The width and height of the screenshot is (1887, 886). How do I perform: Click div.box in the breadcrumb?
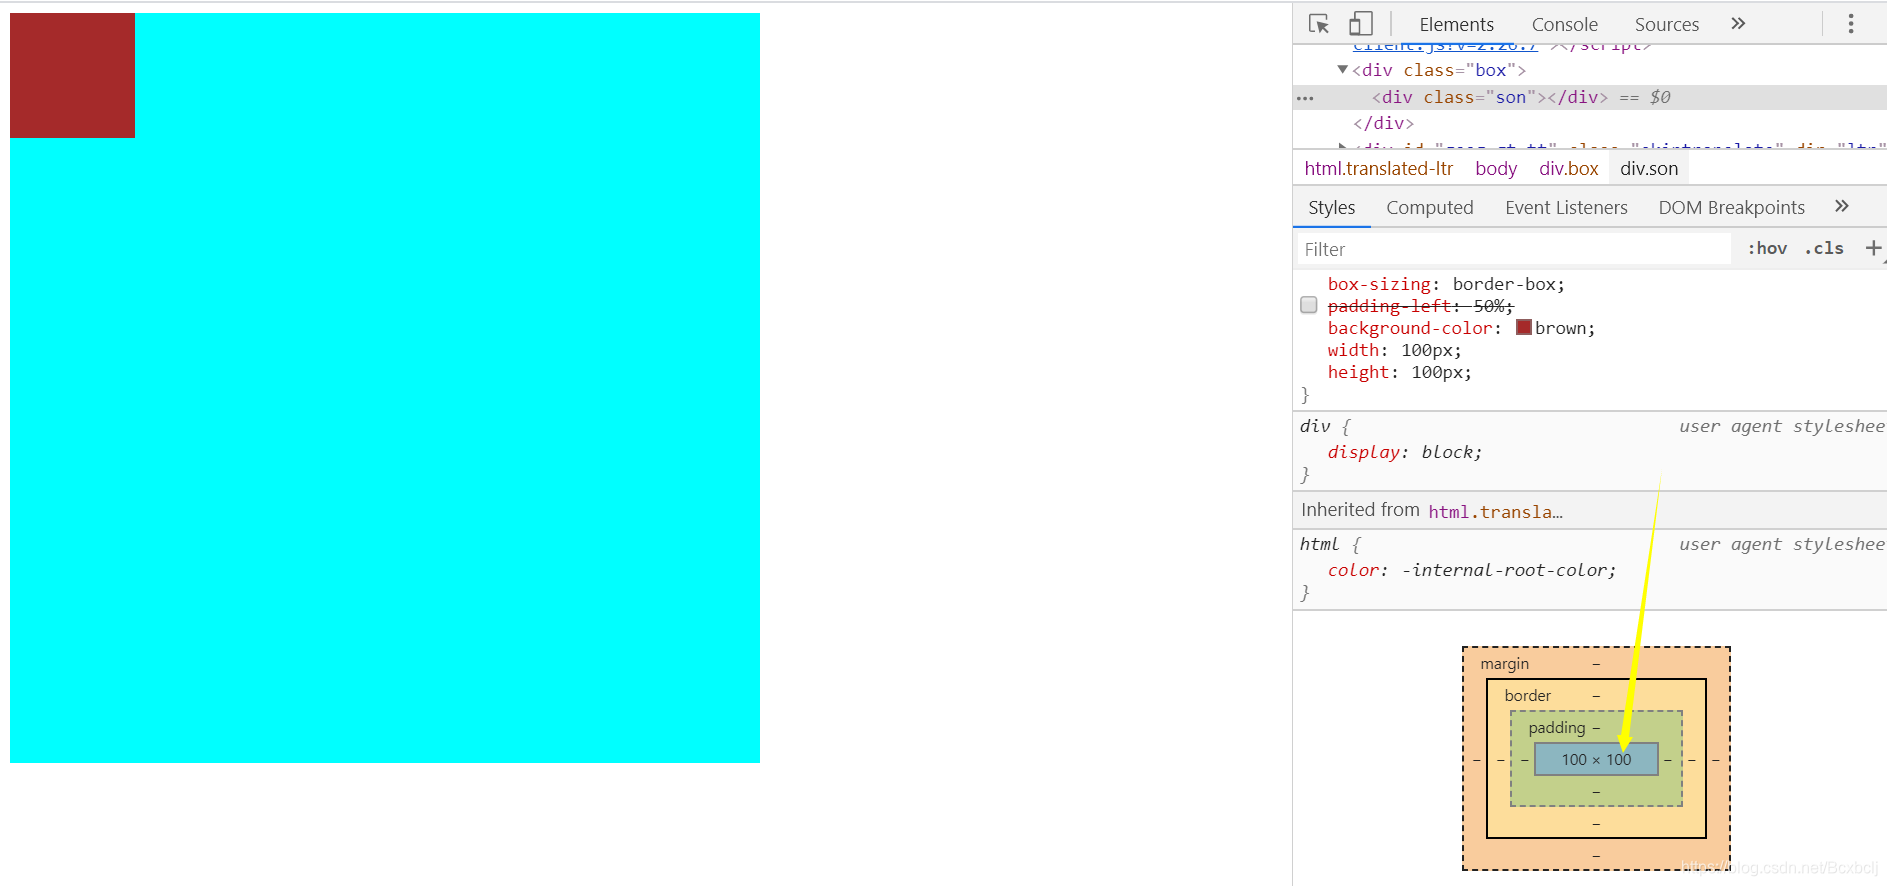click(1568, 169)
